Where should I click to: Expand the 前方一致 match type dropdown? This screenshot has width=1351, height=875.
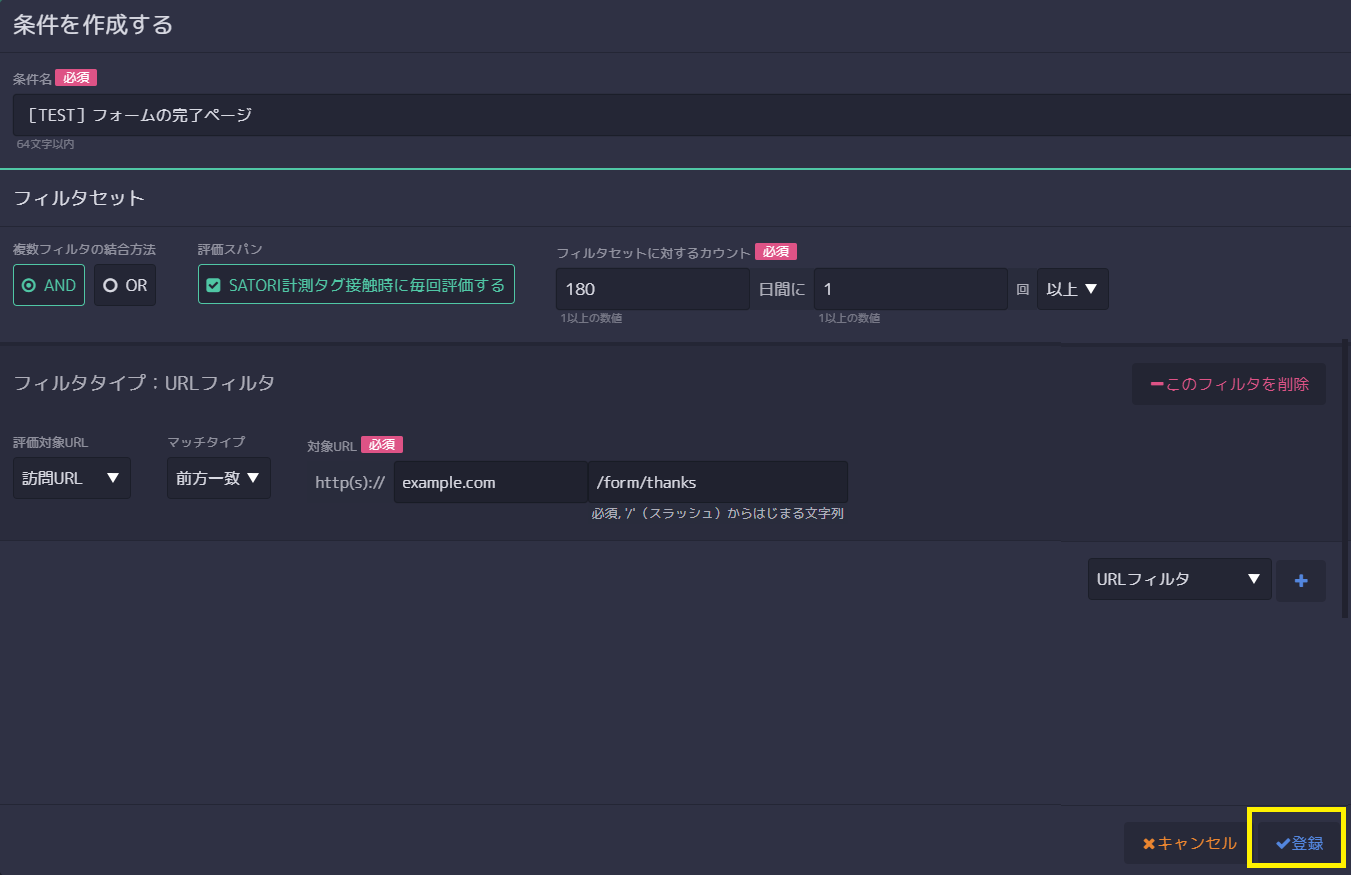coord(218,478)
